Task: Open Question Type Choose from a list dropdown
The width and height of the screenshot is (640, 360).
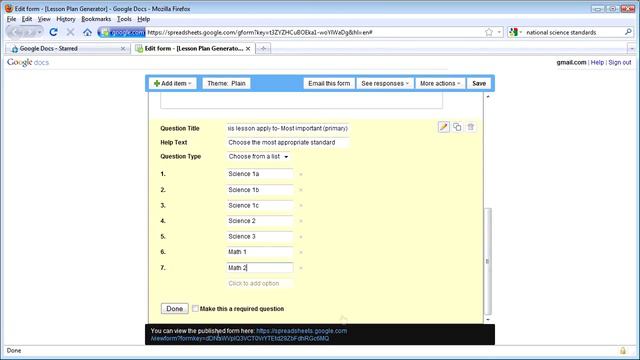Action: [258, 157]
